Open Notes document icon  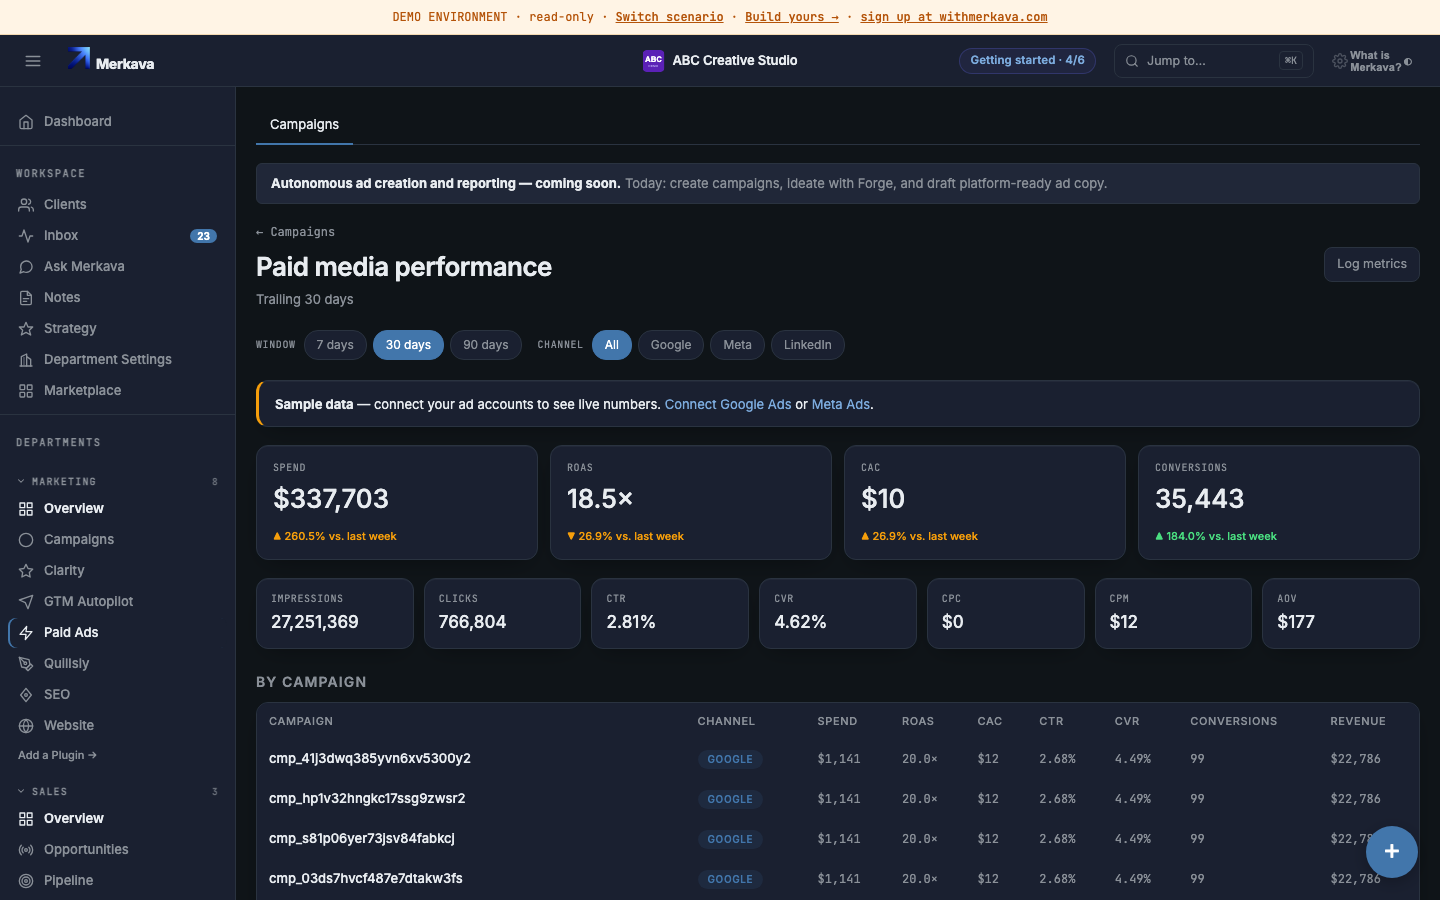click(26, 298)
